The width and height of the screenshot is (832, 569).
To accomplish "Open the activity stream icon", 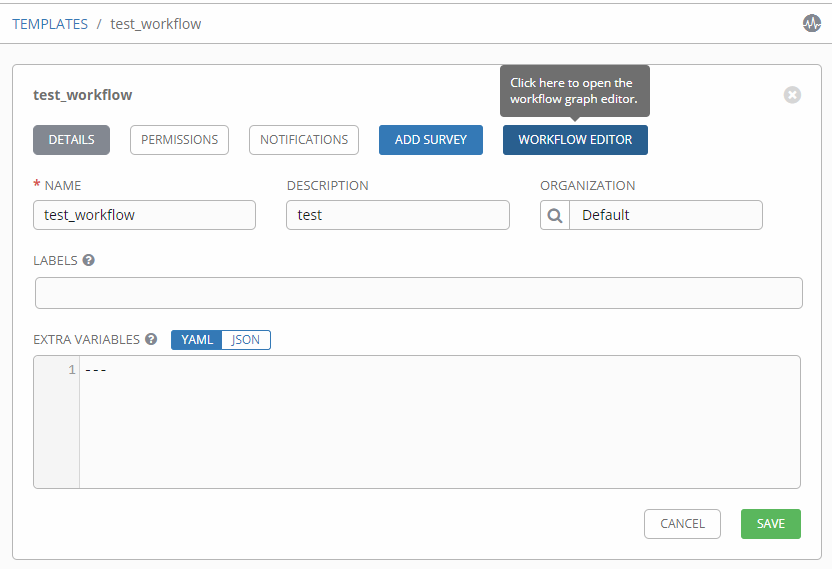I will pos(811,23).
